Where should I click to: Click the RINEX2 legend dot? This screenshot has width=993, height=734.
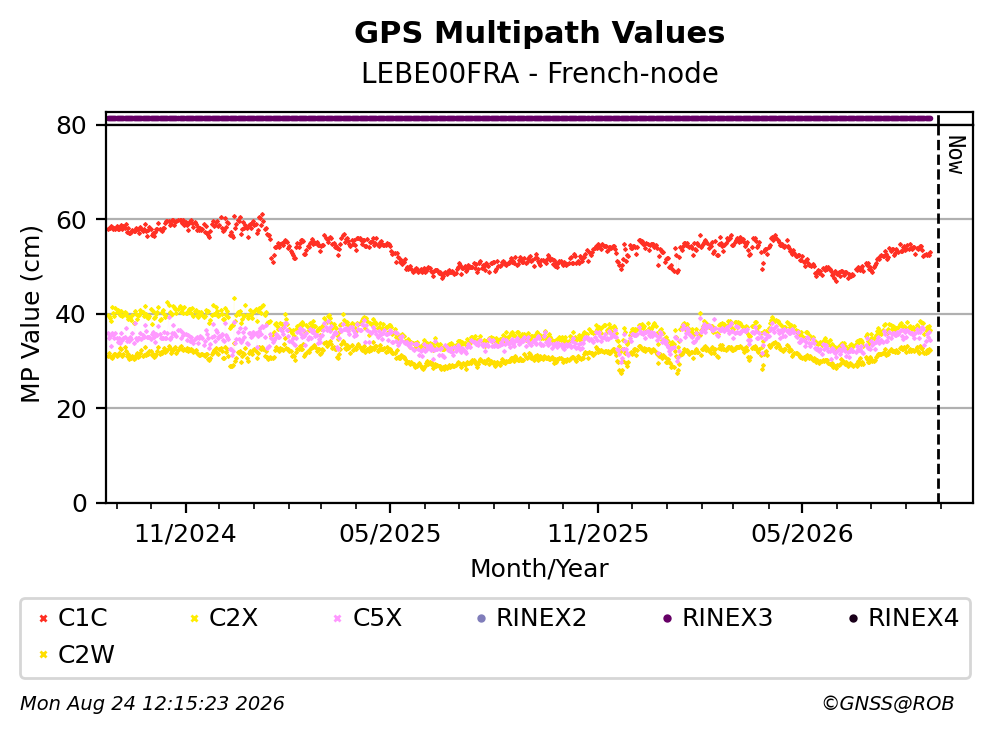tap(481, 618)
